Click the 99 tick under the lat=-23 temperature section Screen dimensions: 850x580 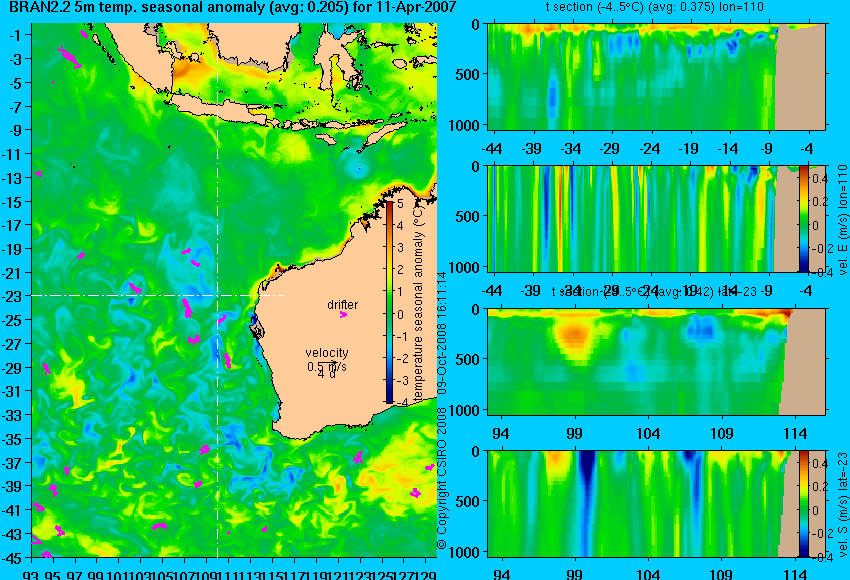pyautogui.click(x=574, y=433)
